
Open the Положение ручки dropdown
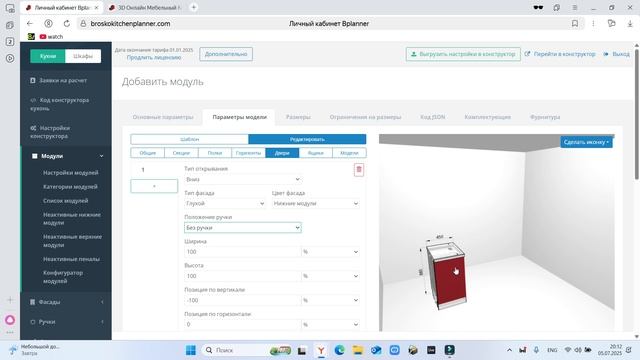click(x=243, y=228)
